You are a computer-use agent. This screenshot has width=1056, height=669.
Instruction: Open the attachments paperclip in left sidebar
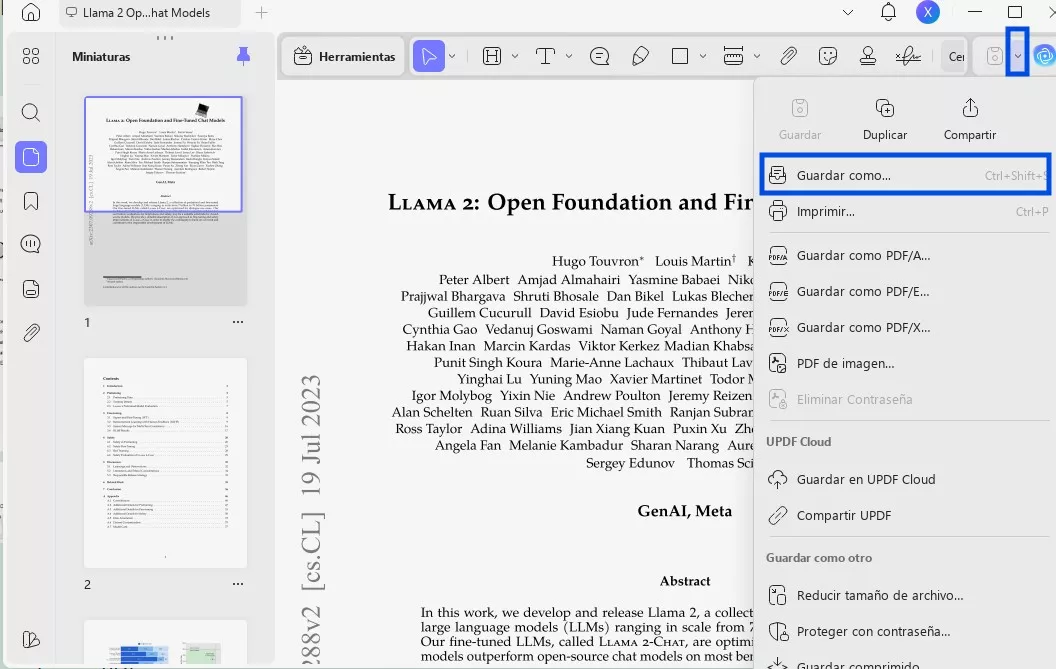[x=31, y=333]
